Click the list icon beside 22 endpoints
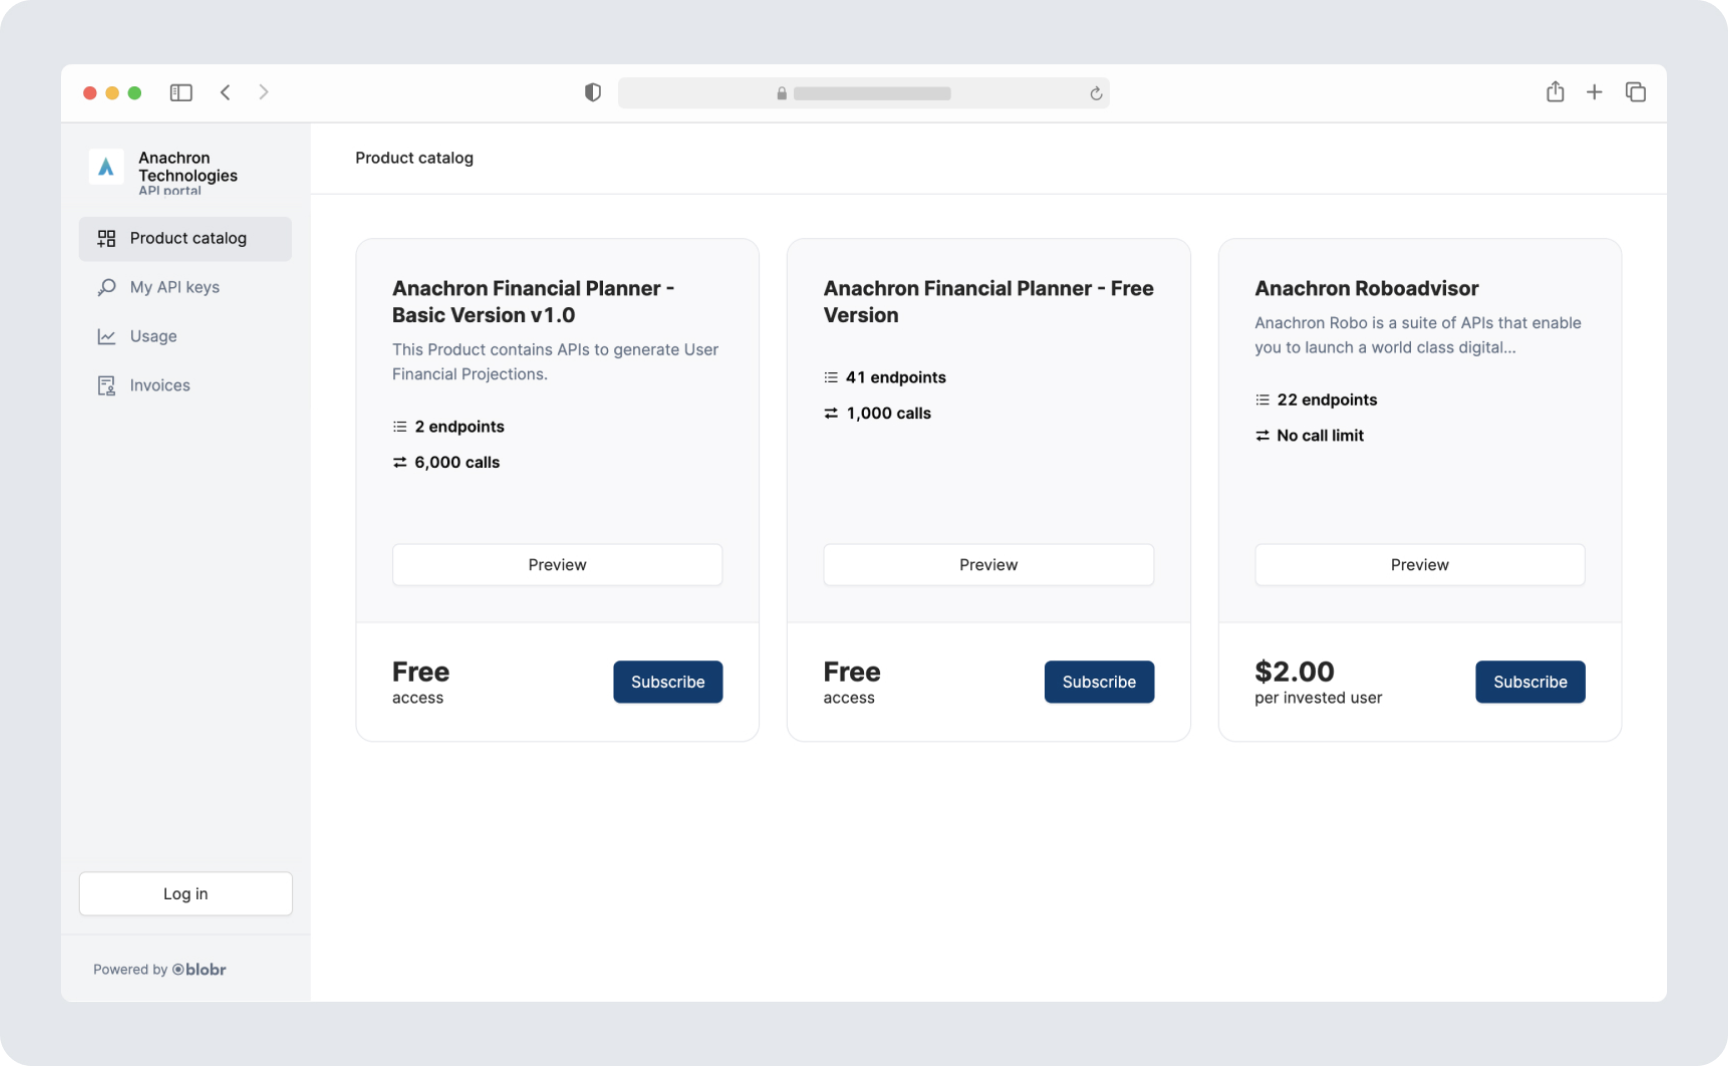Screen dimensions: 1728x1066 pyautogui.click(x=1262, y=399)
